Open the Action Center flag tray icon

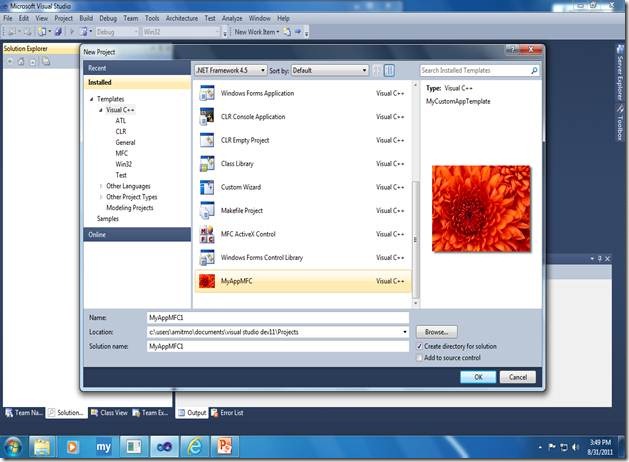pyautogui.click(x=552, y=447)
